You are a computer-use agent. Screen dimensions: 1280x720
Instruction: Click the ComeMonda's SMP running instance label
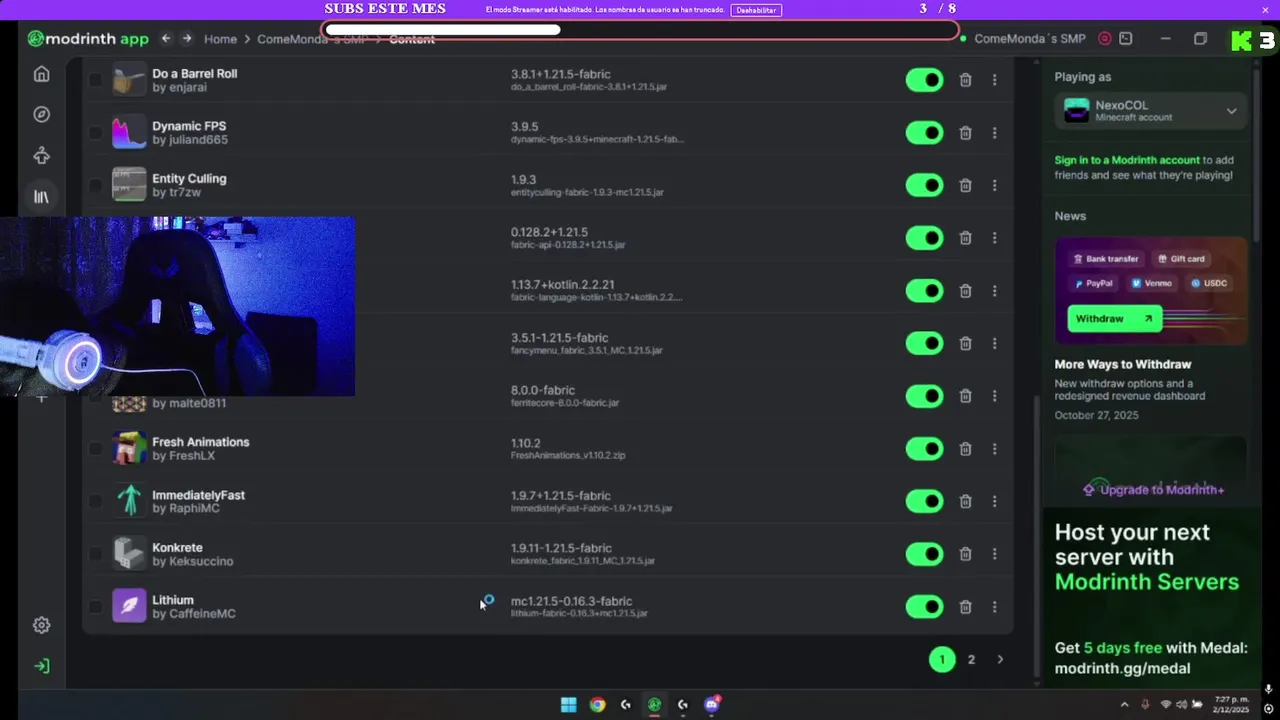tap(1029, 39)
